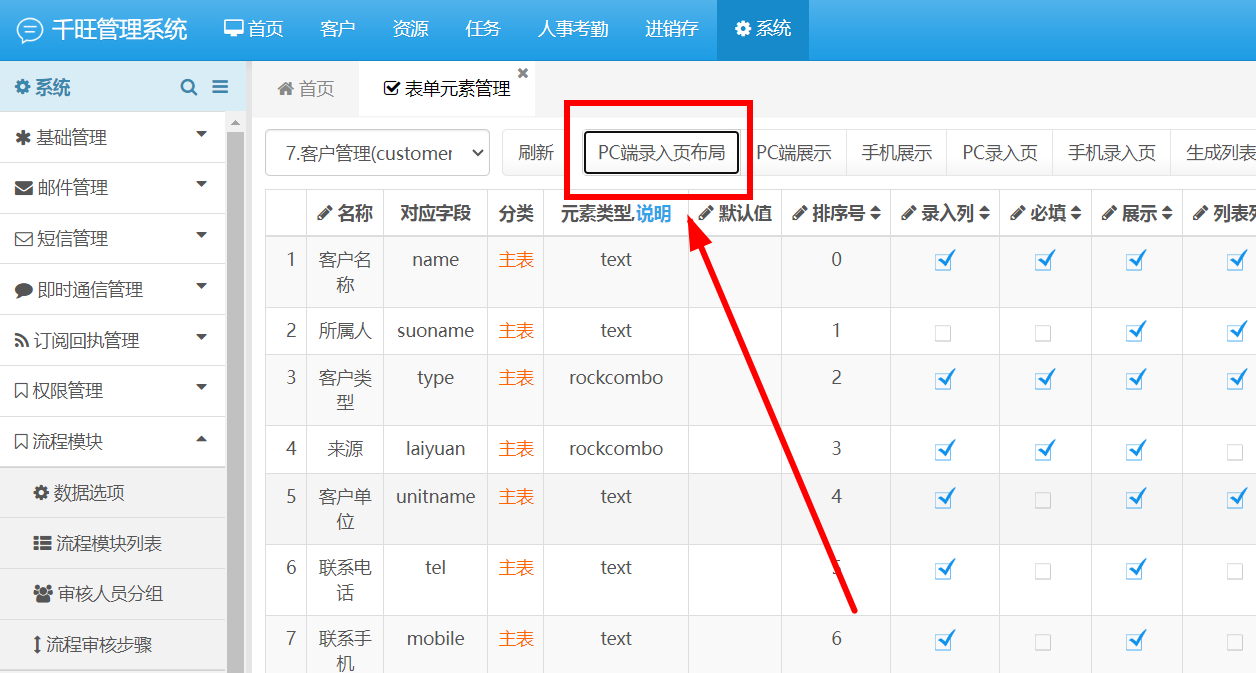1256x673 pixels.
Task: Click the PC端录入页布局 button
Action: 661,153
